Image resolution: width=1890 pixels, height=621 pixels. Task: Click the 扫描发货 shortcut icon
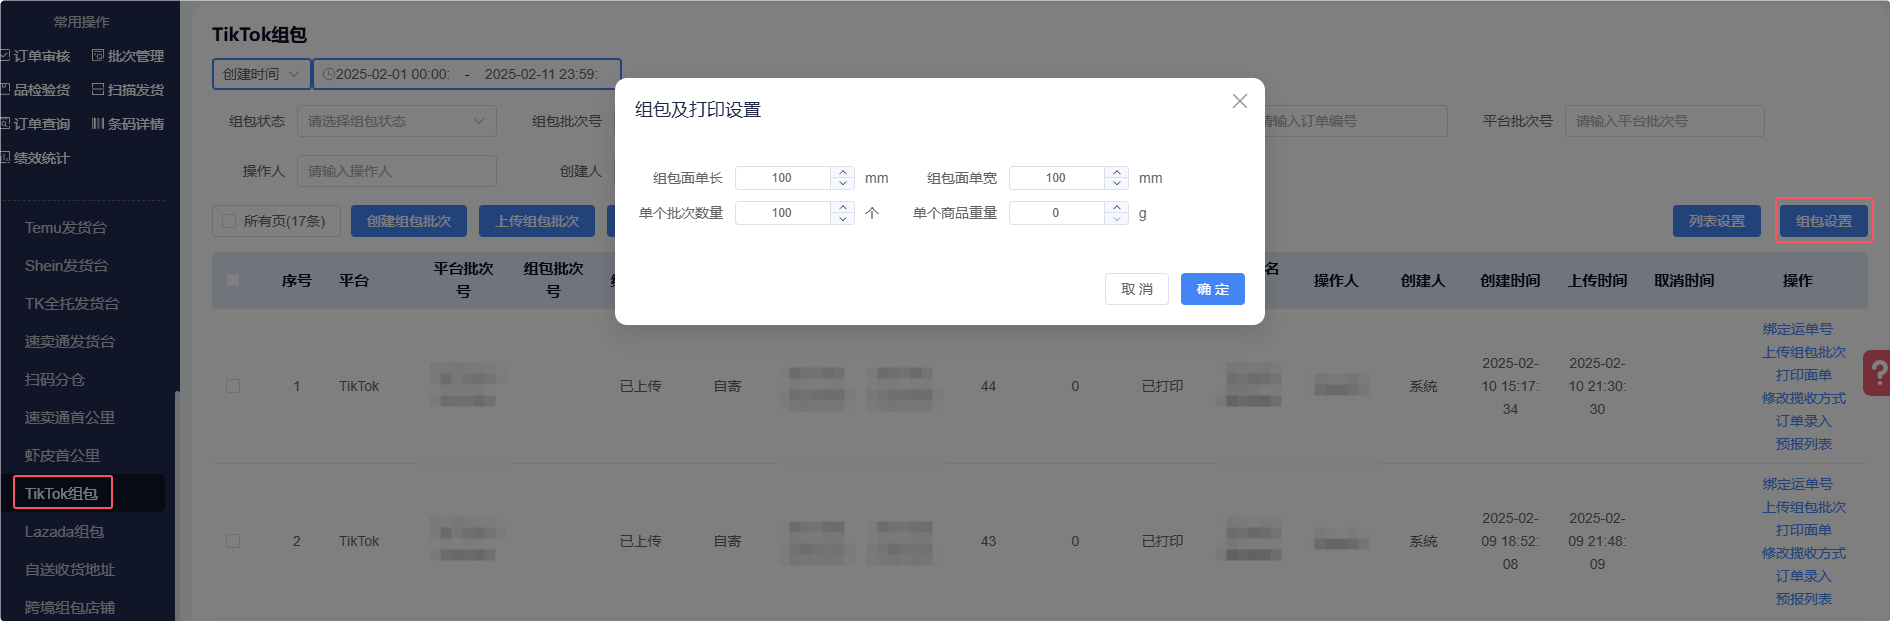click(98, 90)
